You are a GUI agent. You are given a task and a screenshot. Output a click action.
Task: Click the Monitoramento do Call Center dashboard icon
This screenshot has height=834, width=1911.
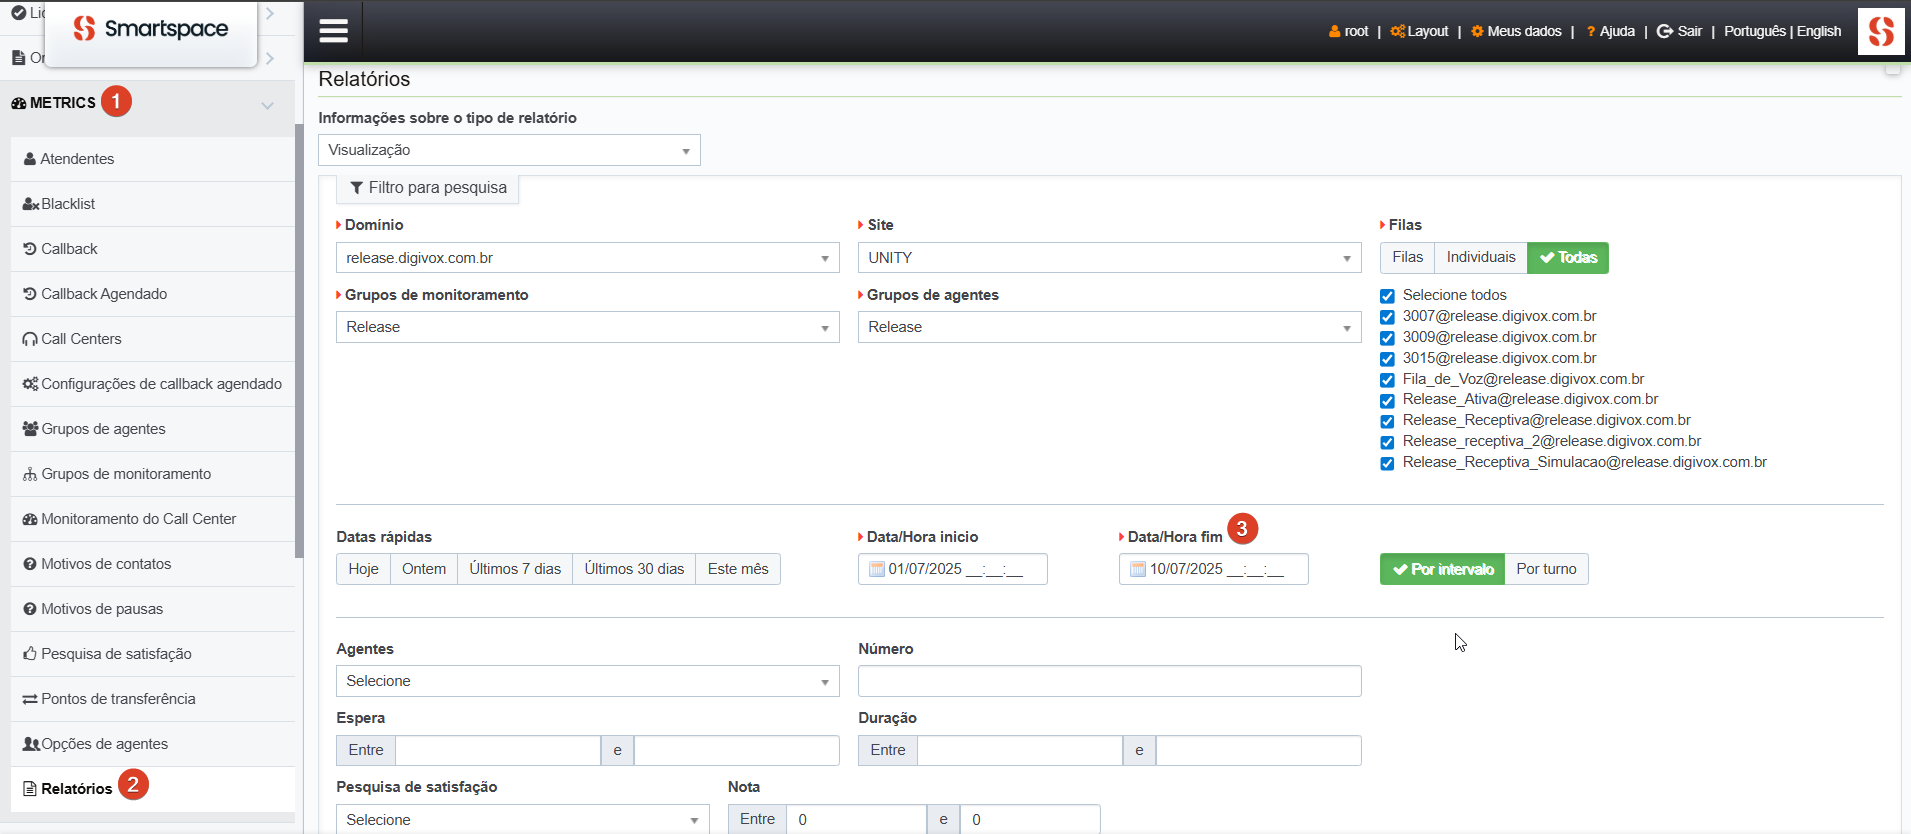click(x=30, y=519)
